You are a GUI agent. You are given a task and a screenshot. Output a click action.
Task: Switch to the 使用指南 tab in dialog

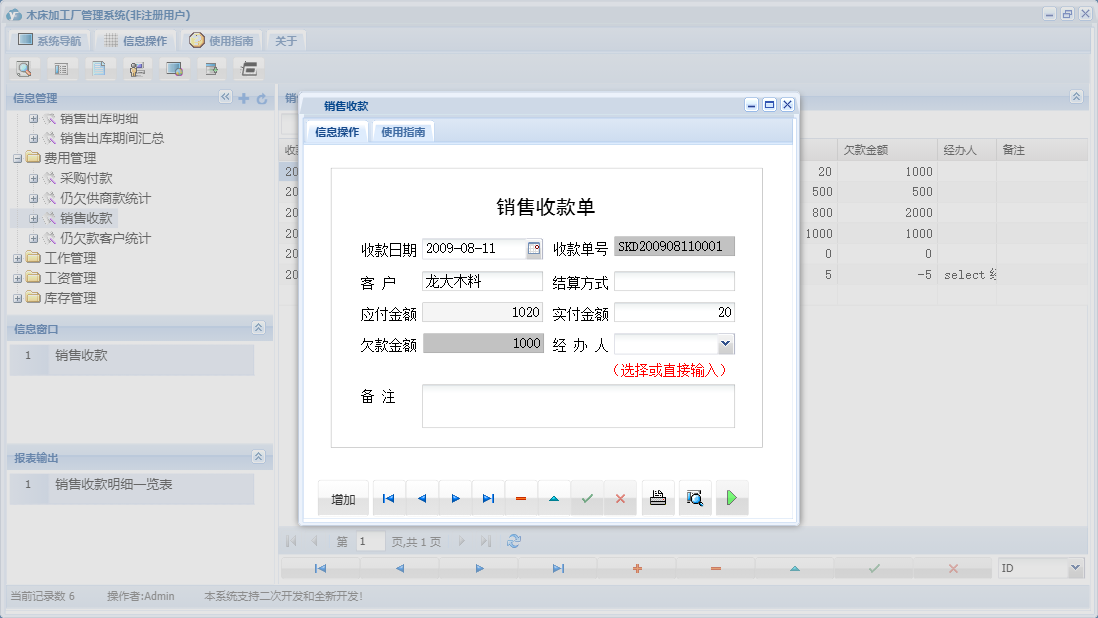[x=404, y=130]
